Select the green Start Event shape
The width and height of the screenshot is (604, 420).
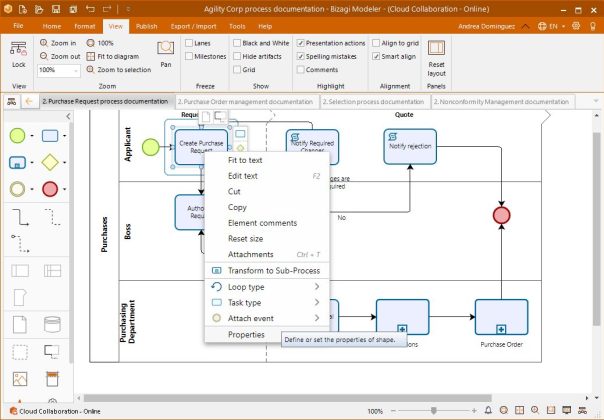17,136
